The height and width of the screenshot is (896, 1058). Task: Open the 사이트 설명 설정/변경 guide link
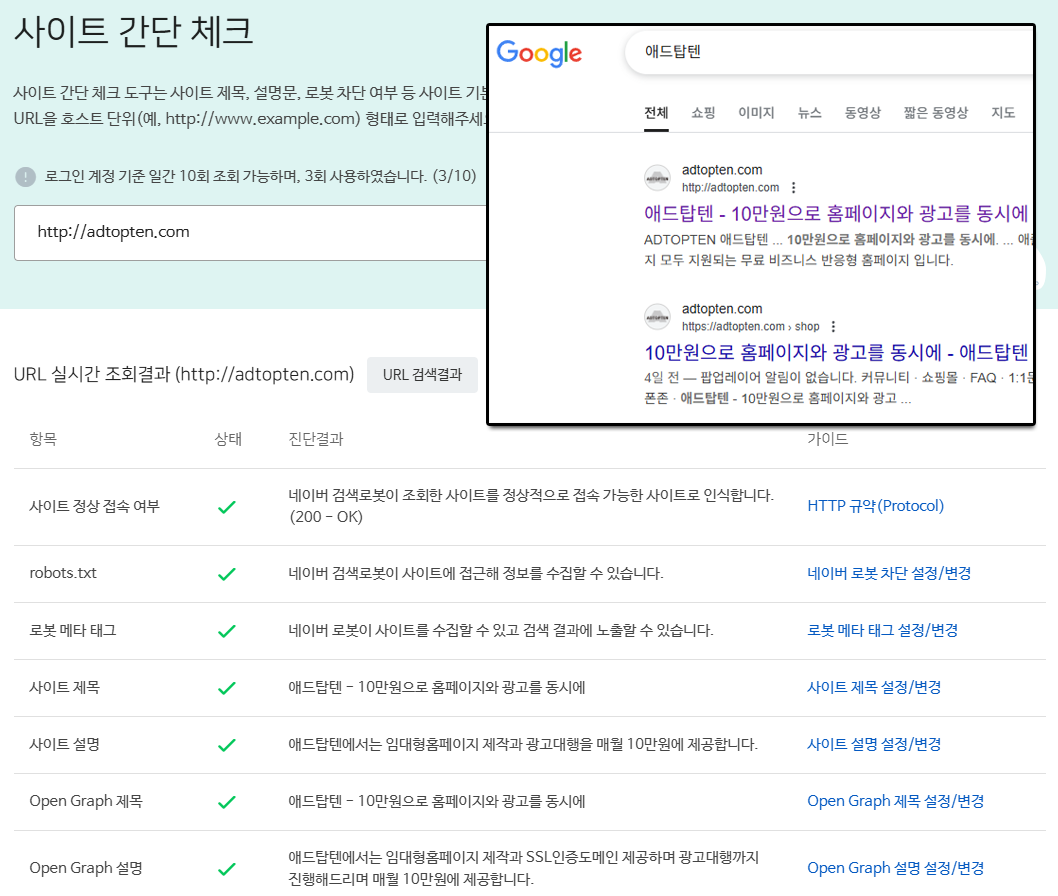tap(874, 744)
